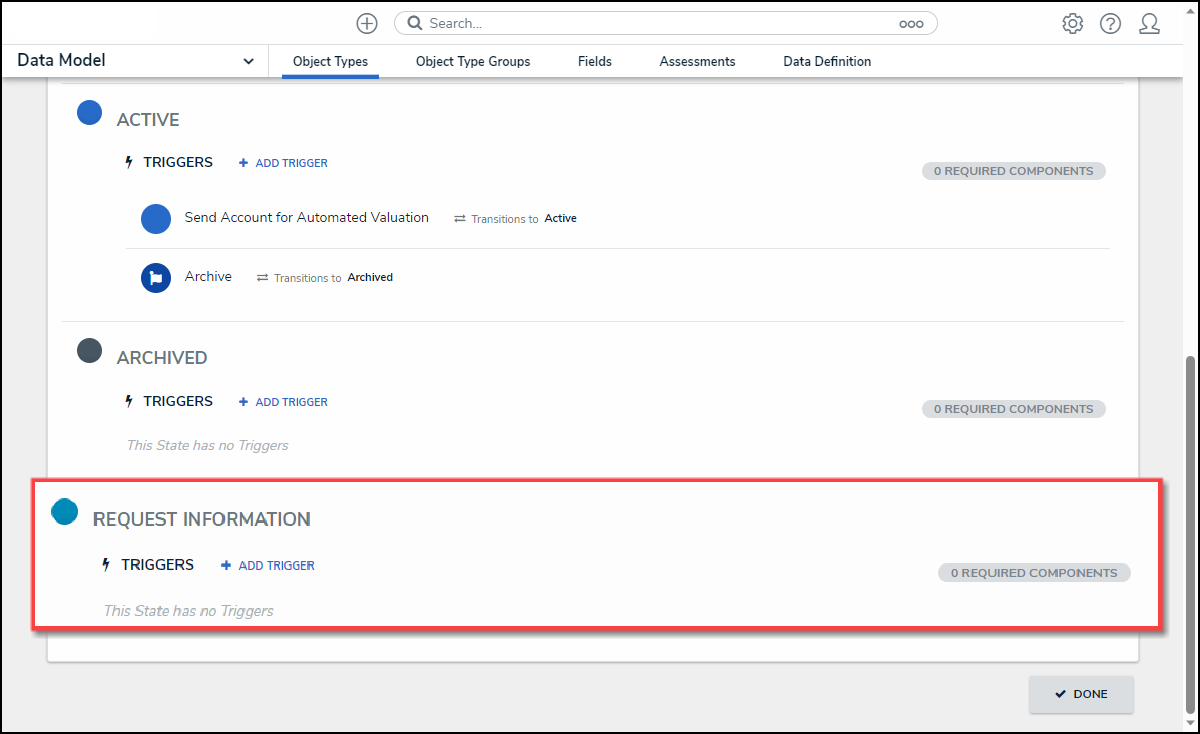Click transition arrows icon on the Archive row
Screen dimensions: 1200x734
(263, 278)
